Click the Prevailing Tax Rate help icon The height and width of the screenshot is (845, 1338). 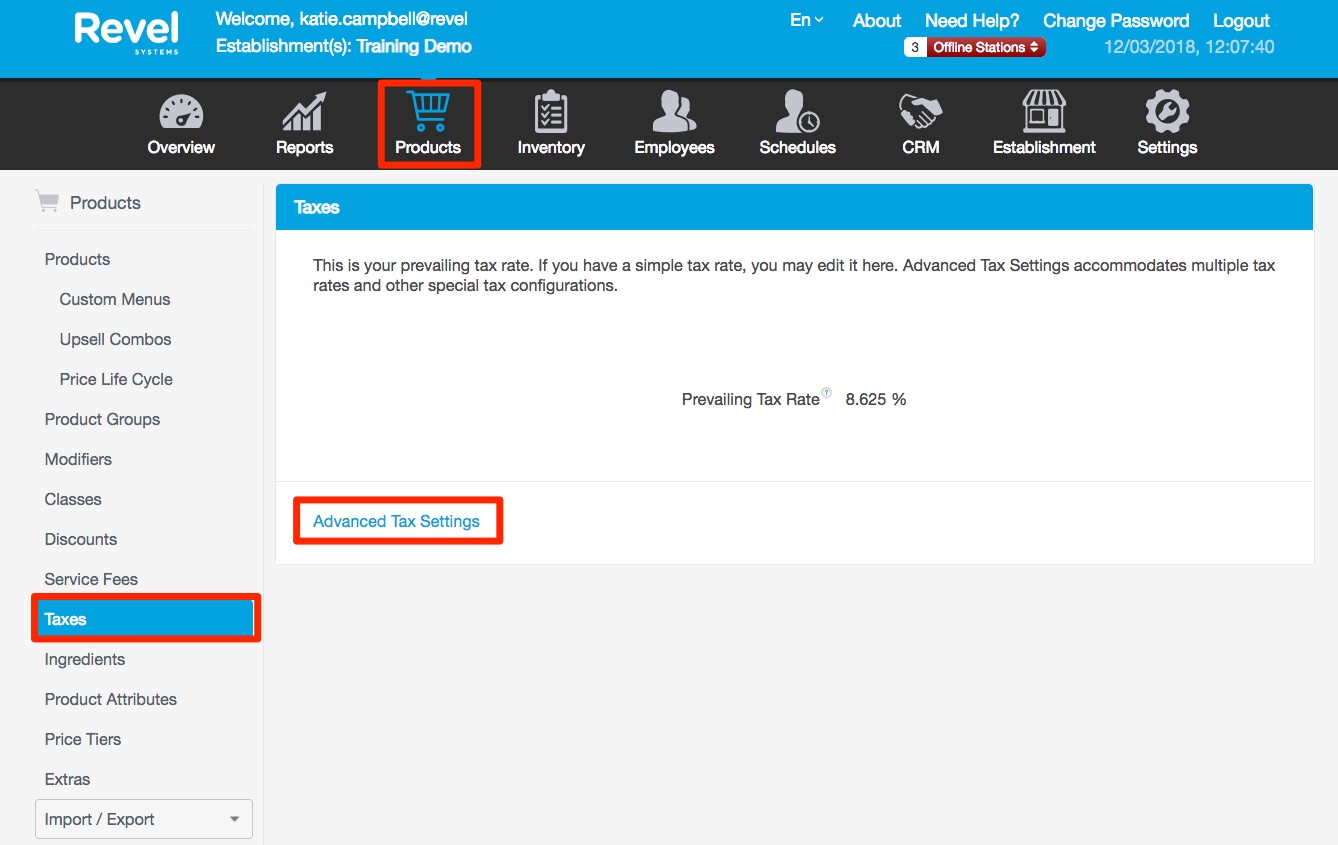coord(826,393)
